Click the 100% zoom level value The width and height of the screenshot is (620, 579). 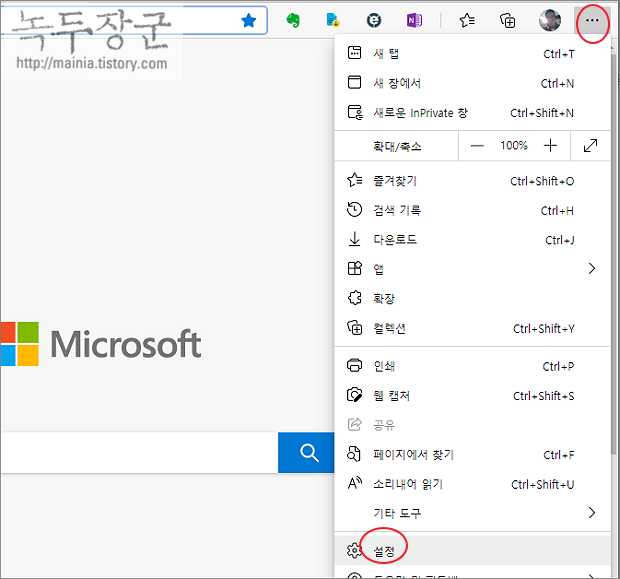pyautogui.click(x=514, y=146)
